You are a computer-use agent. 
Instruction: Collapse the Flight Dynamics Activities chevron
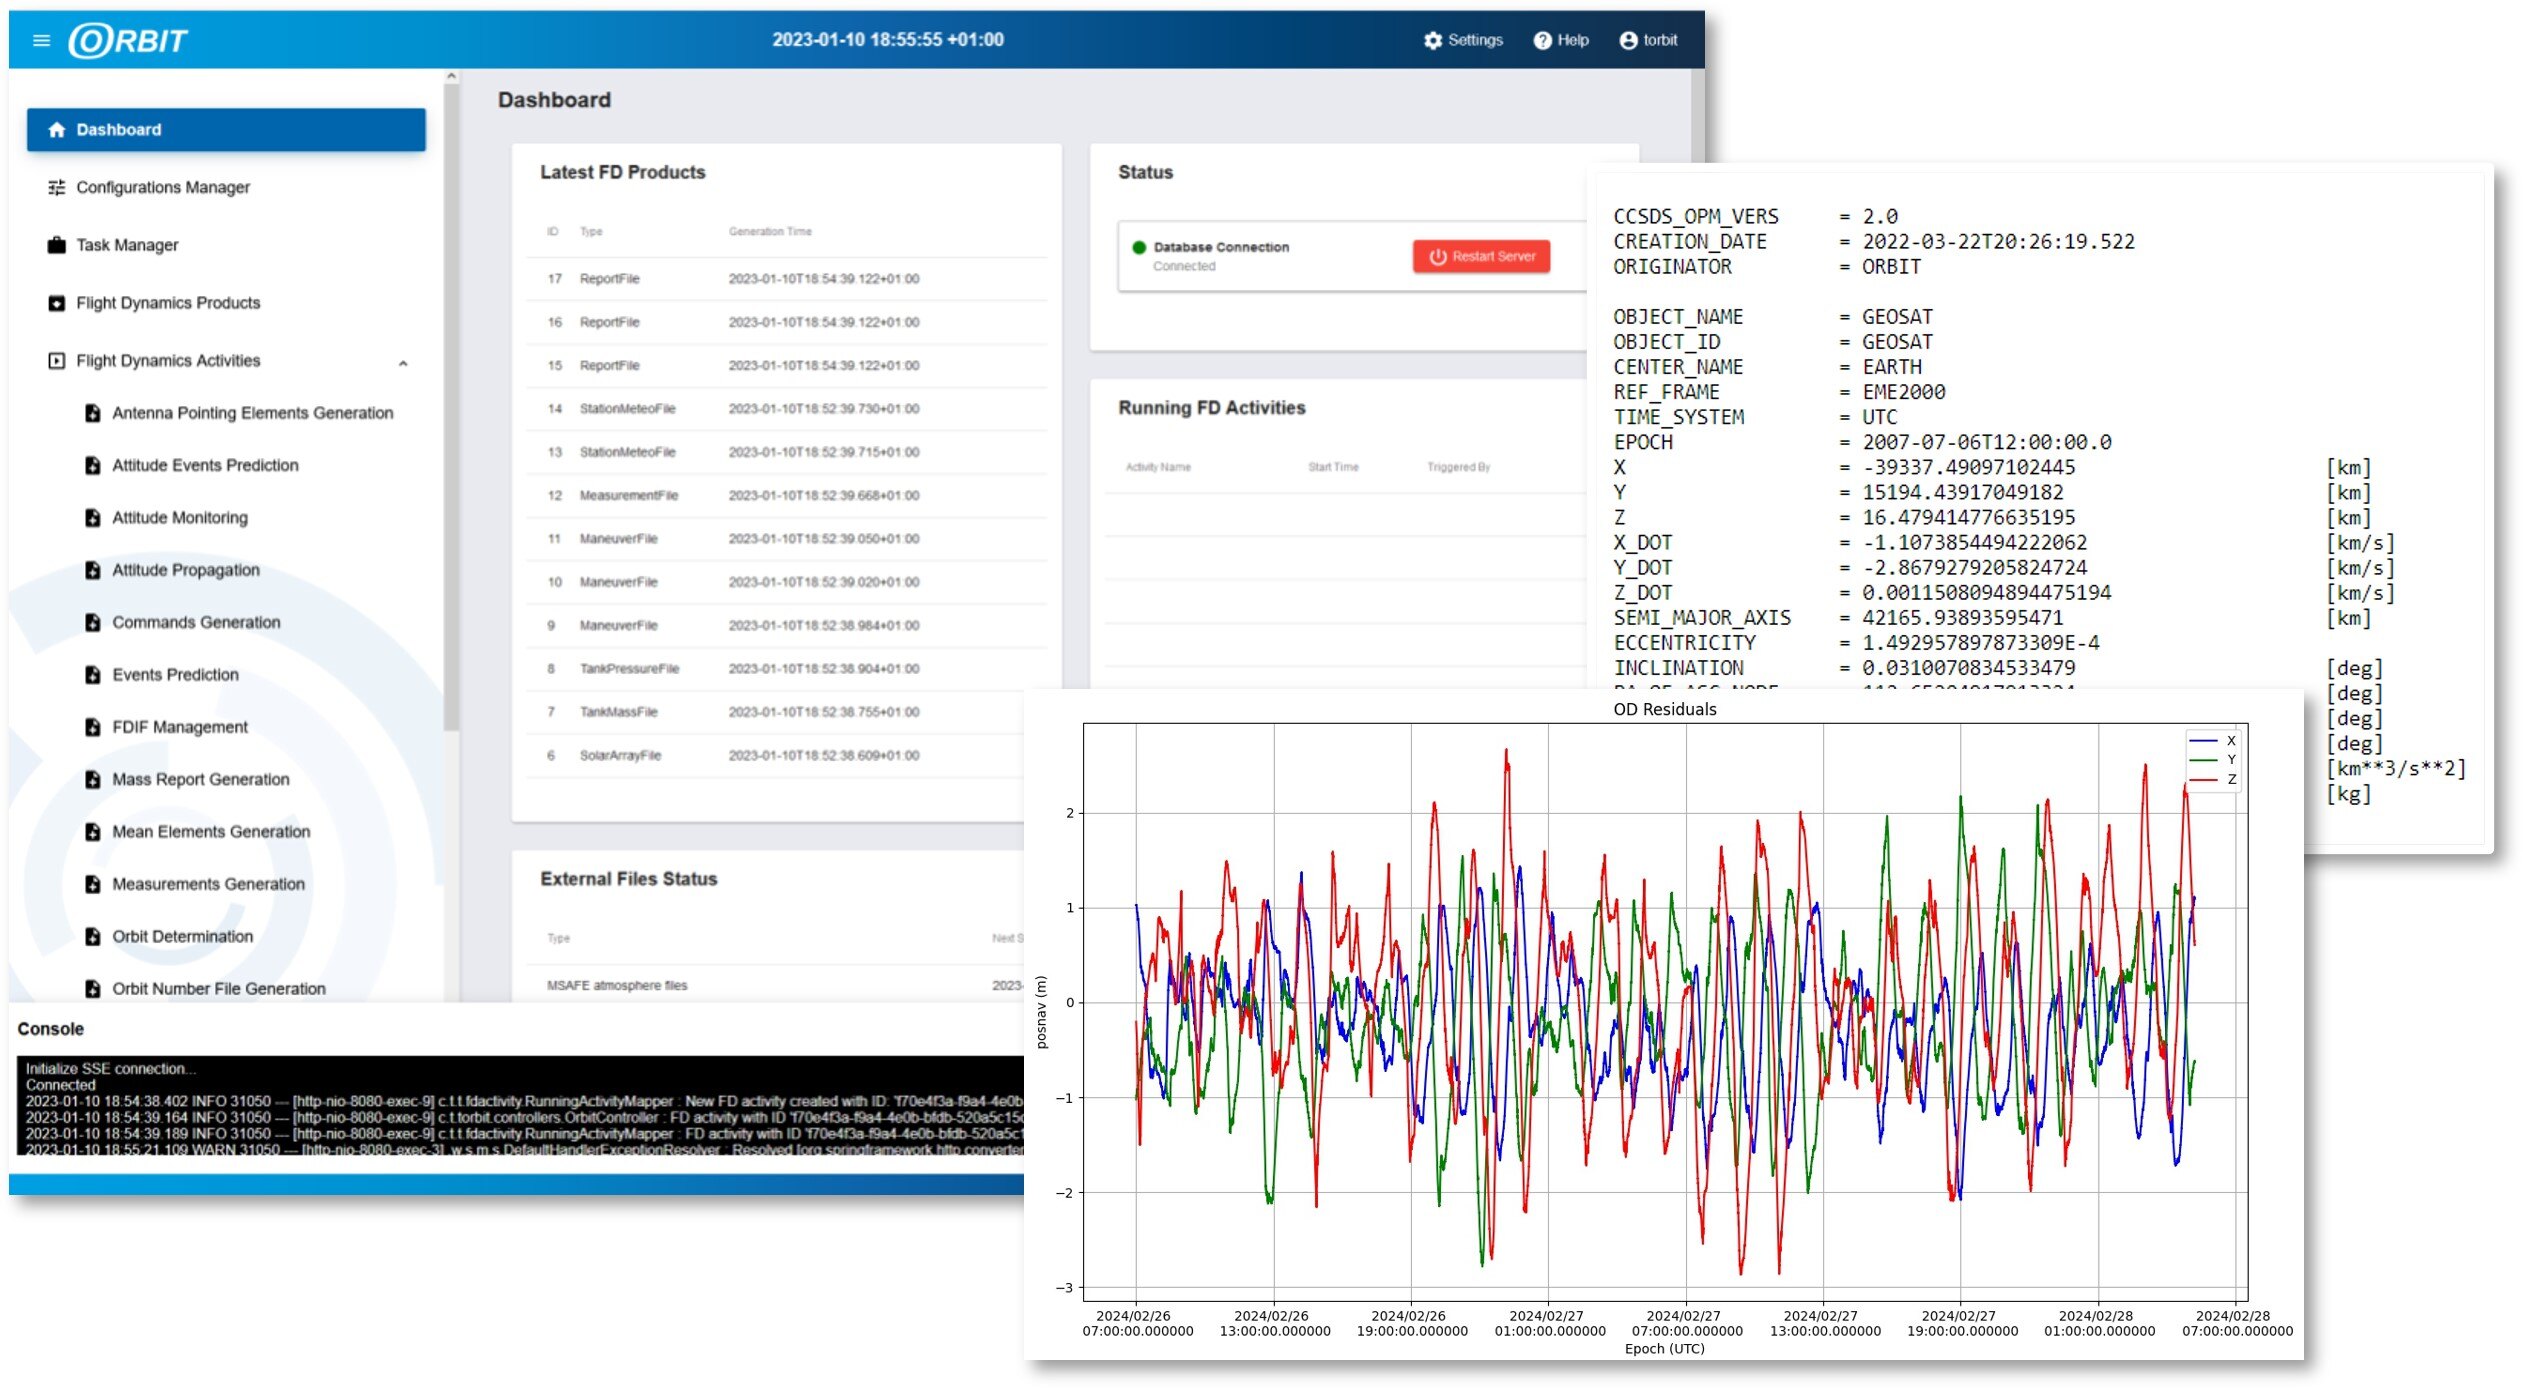pyautogui.click(x=403, y=362)
